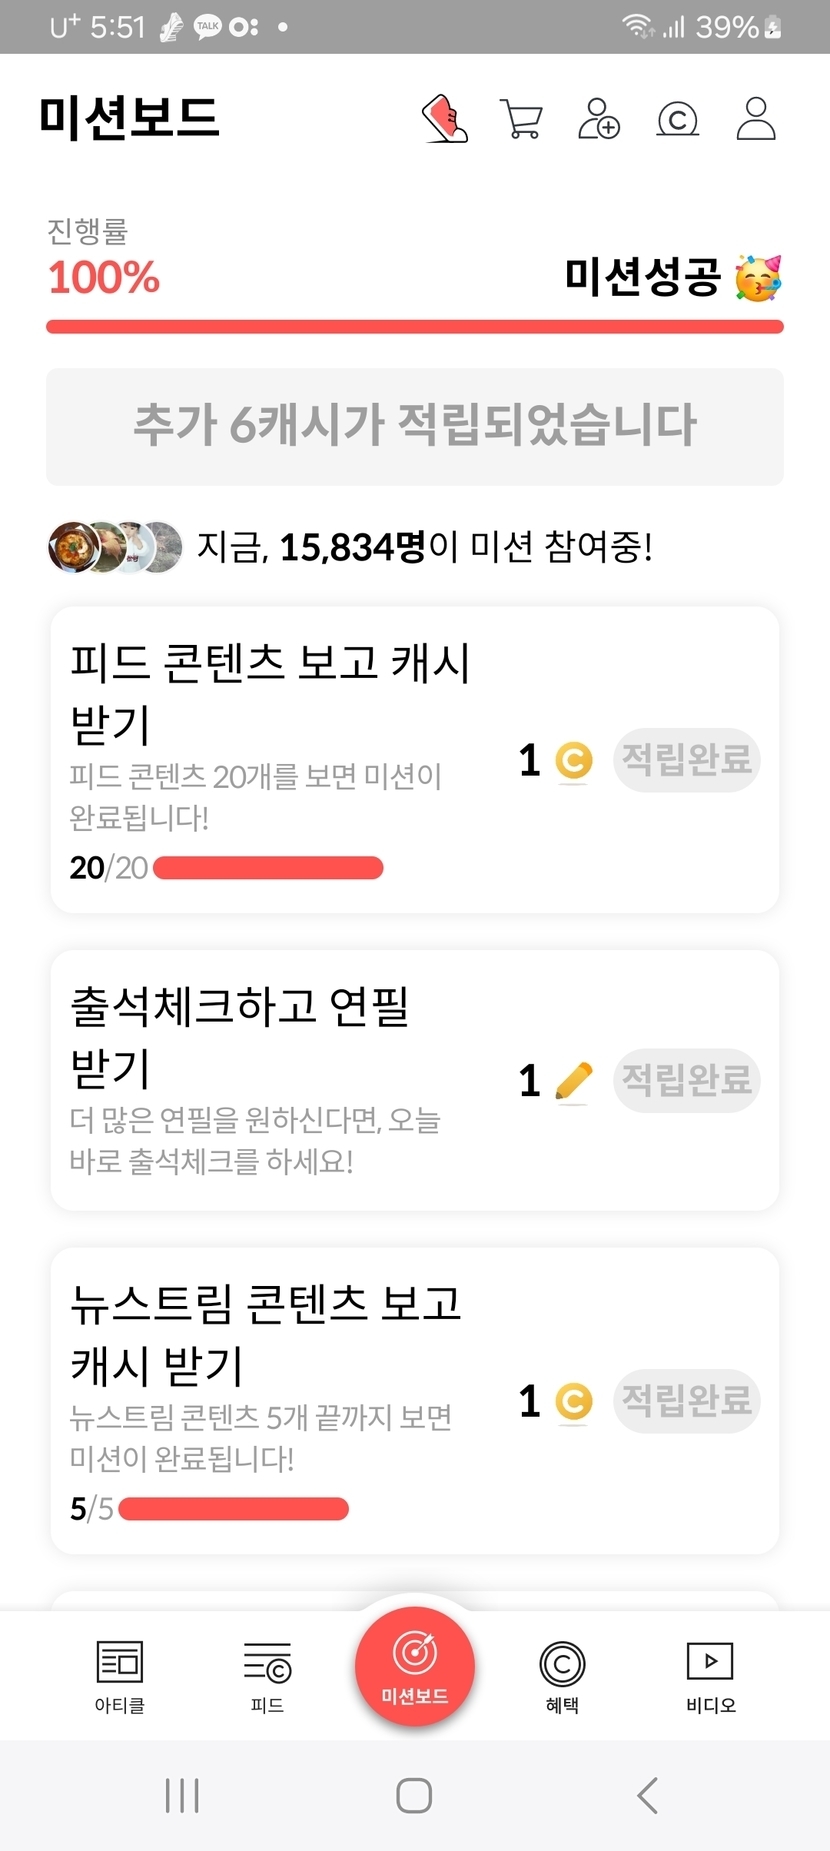Viewport: 830px width, 1851px height.
Task: Open the cash coin icon in header
Action: (677, 120)
